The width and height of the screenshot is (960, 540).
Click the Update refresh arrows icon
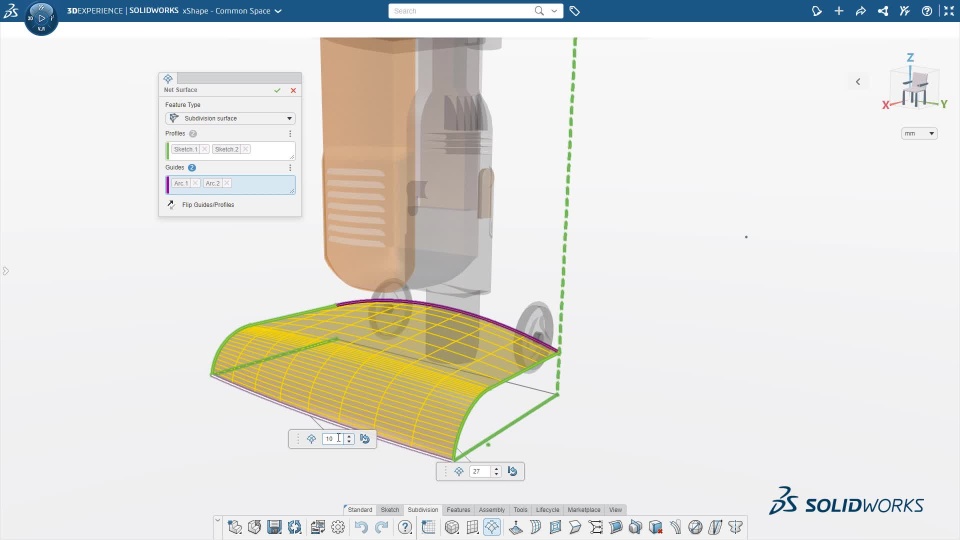[294, 527]
